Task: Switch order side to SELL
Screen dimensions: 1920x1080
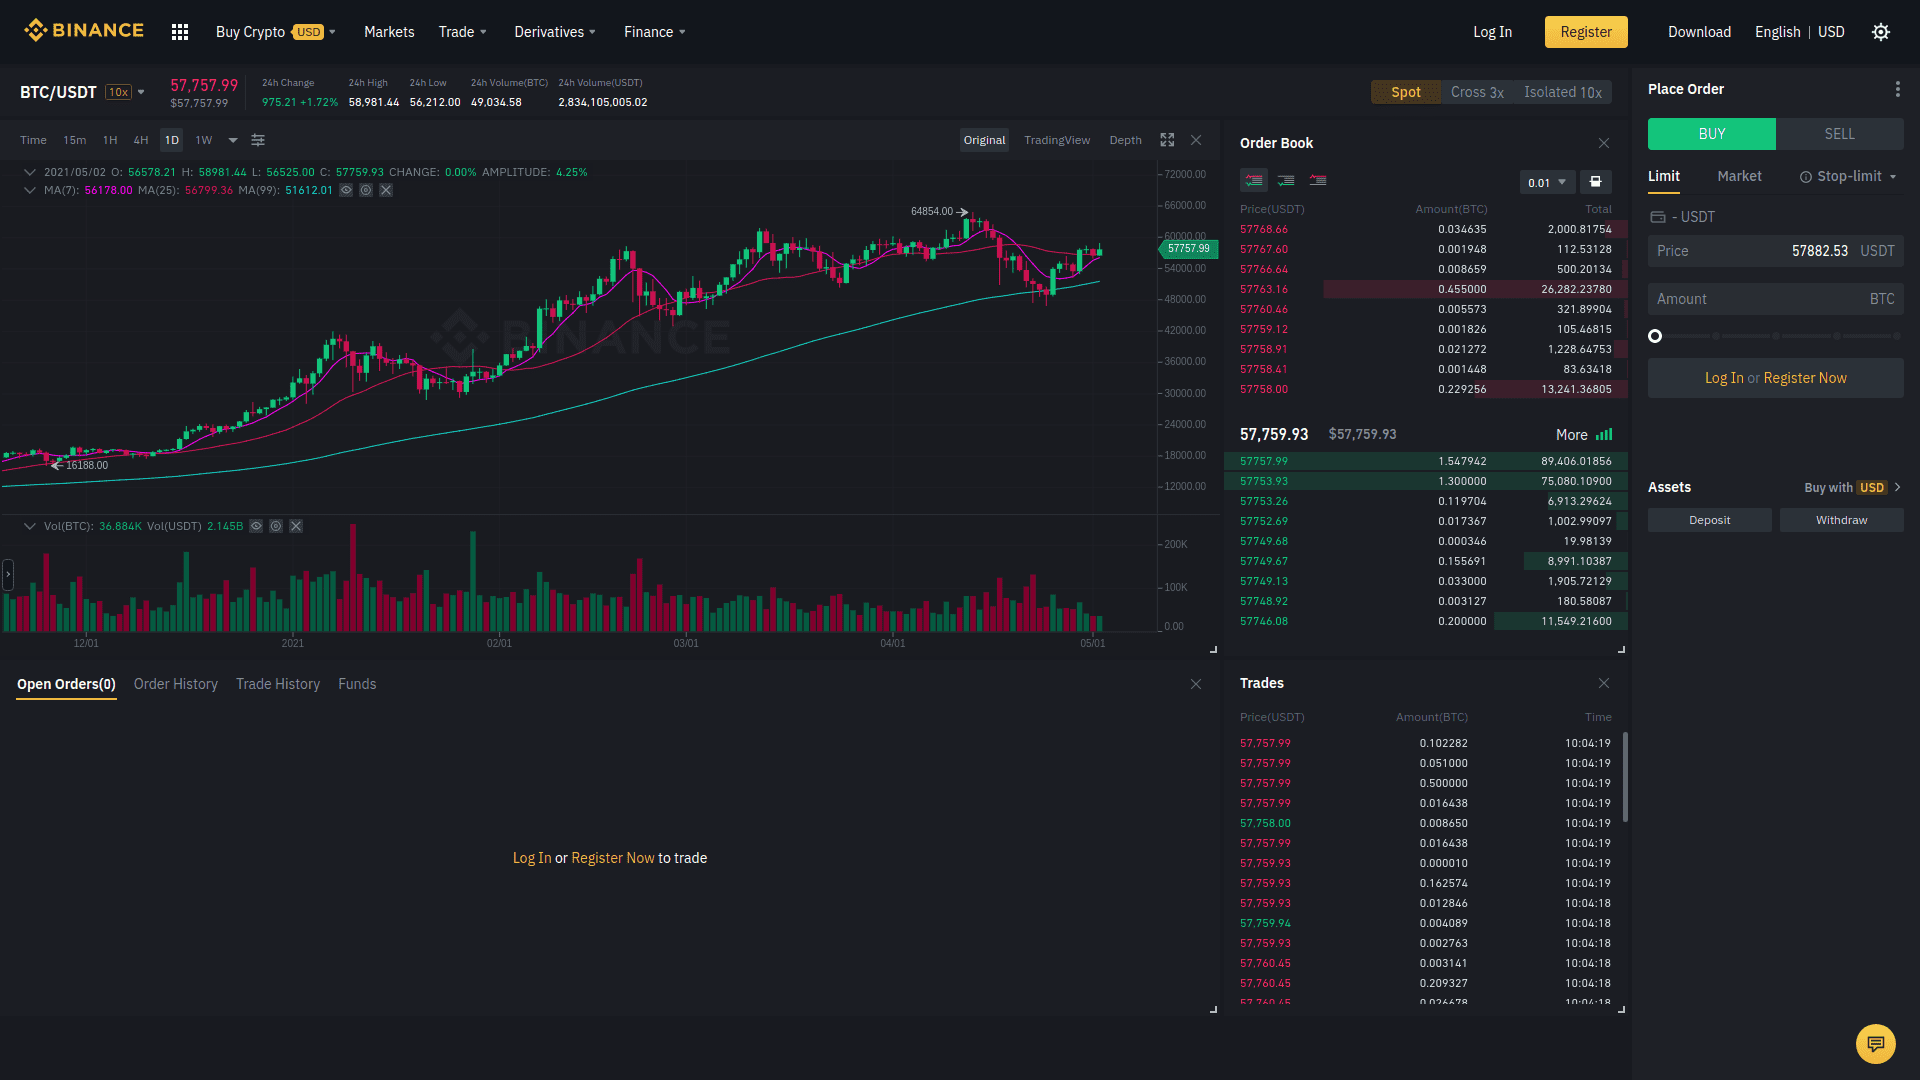Action: [1839, 134]
